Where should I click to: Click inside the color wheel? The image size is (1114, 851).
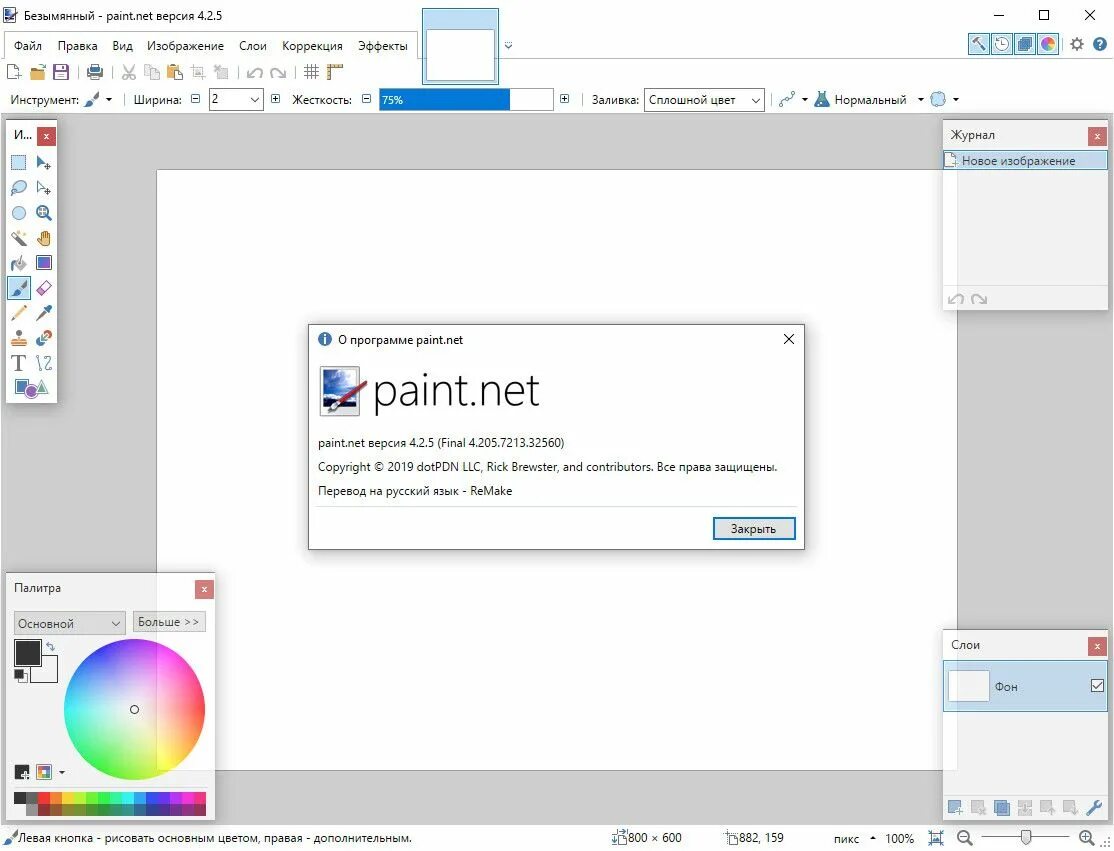click(x=134, y=709)
